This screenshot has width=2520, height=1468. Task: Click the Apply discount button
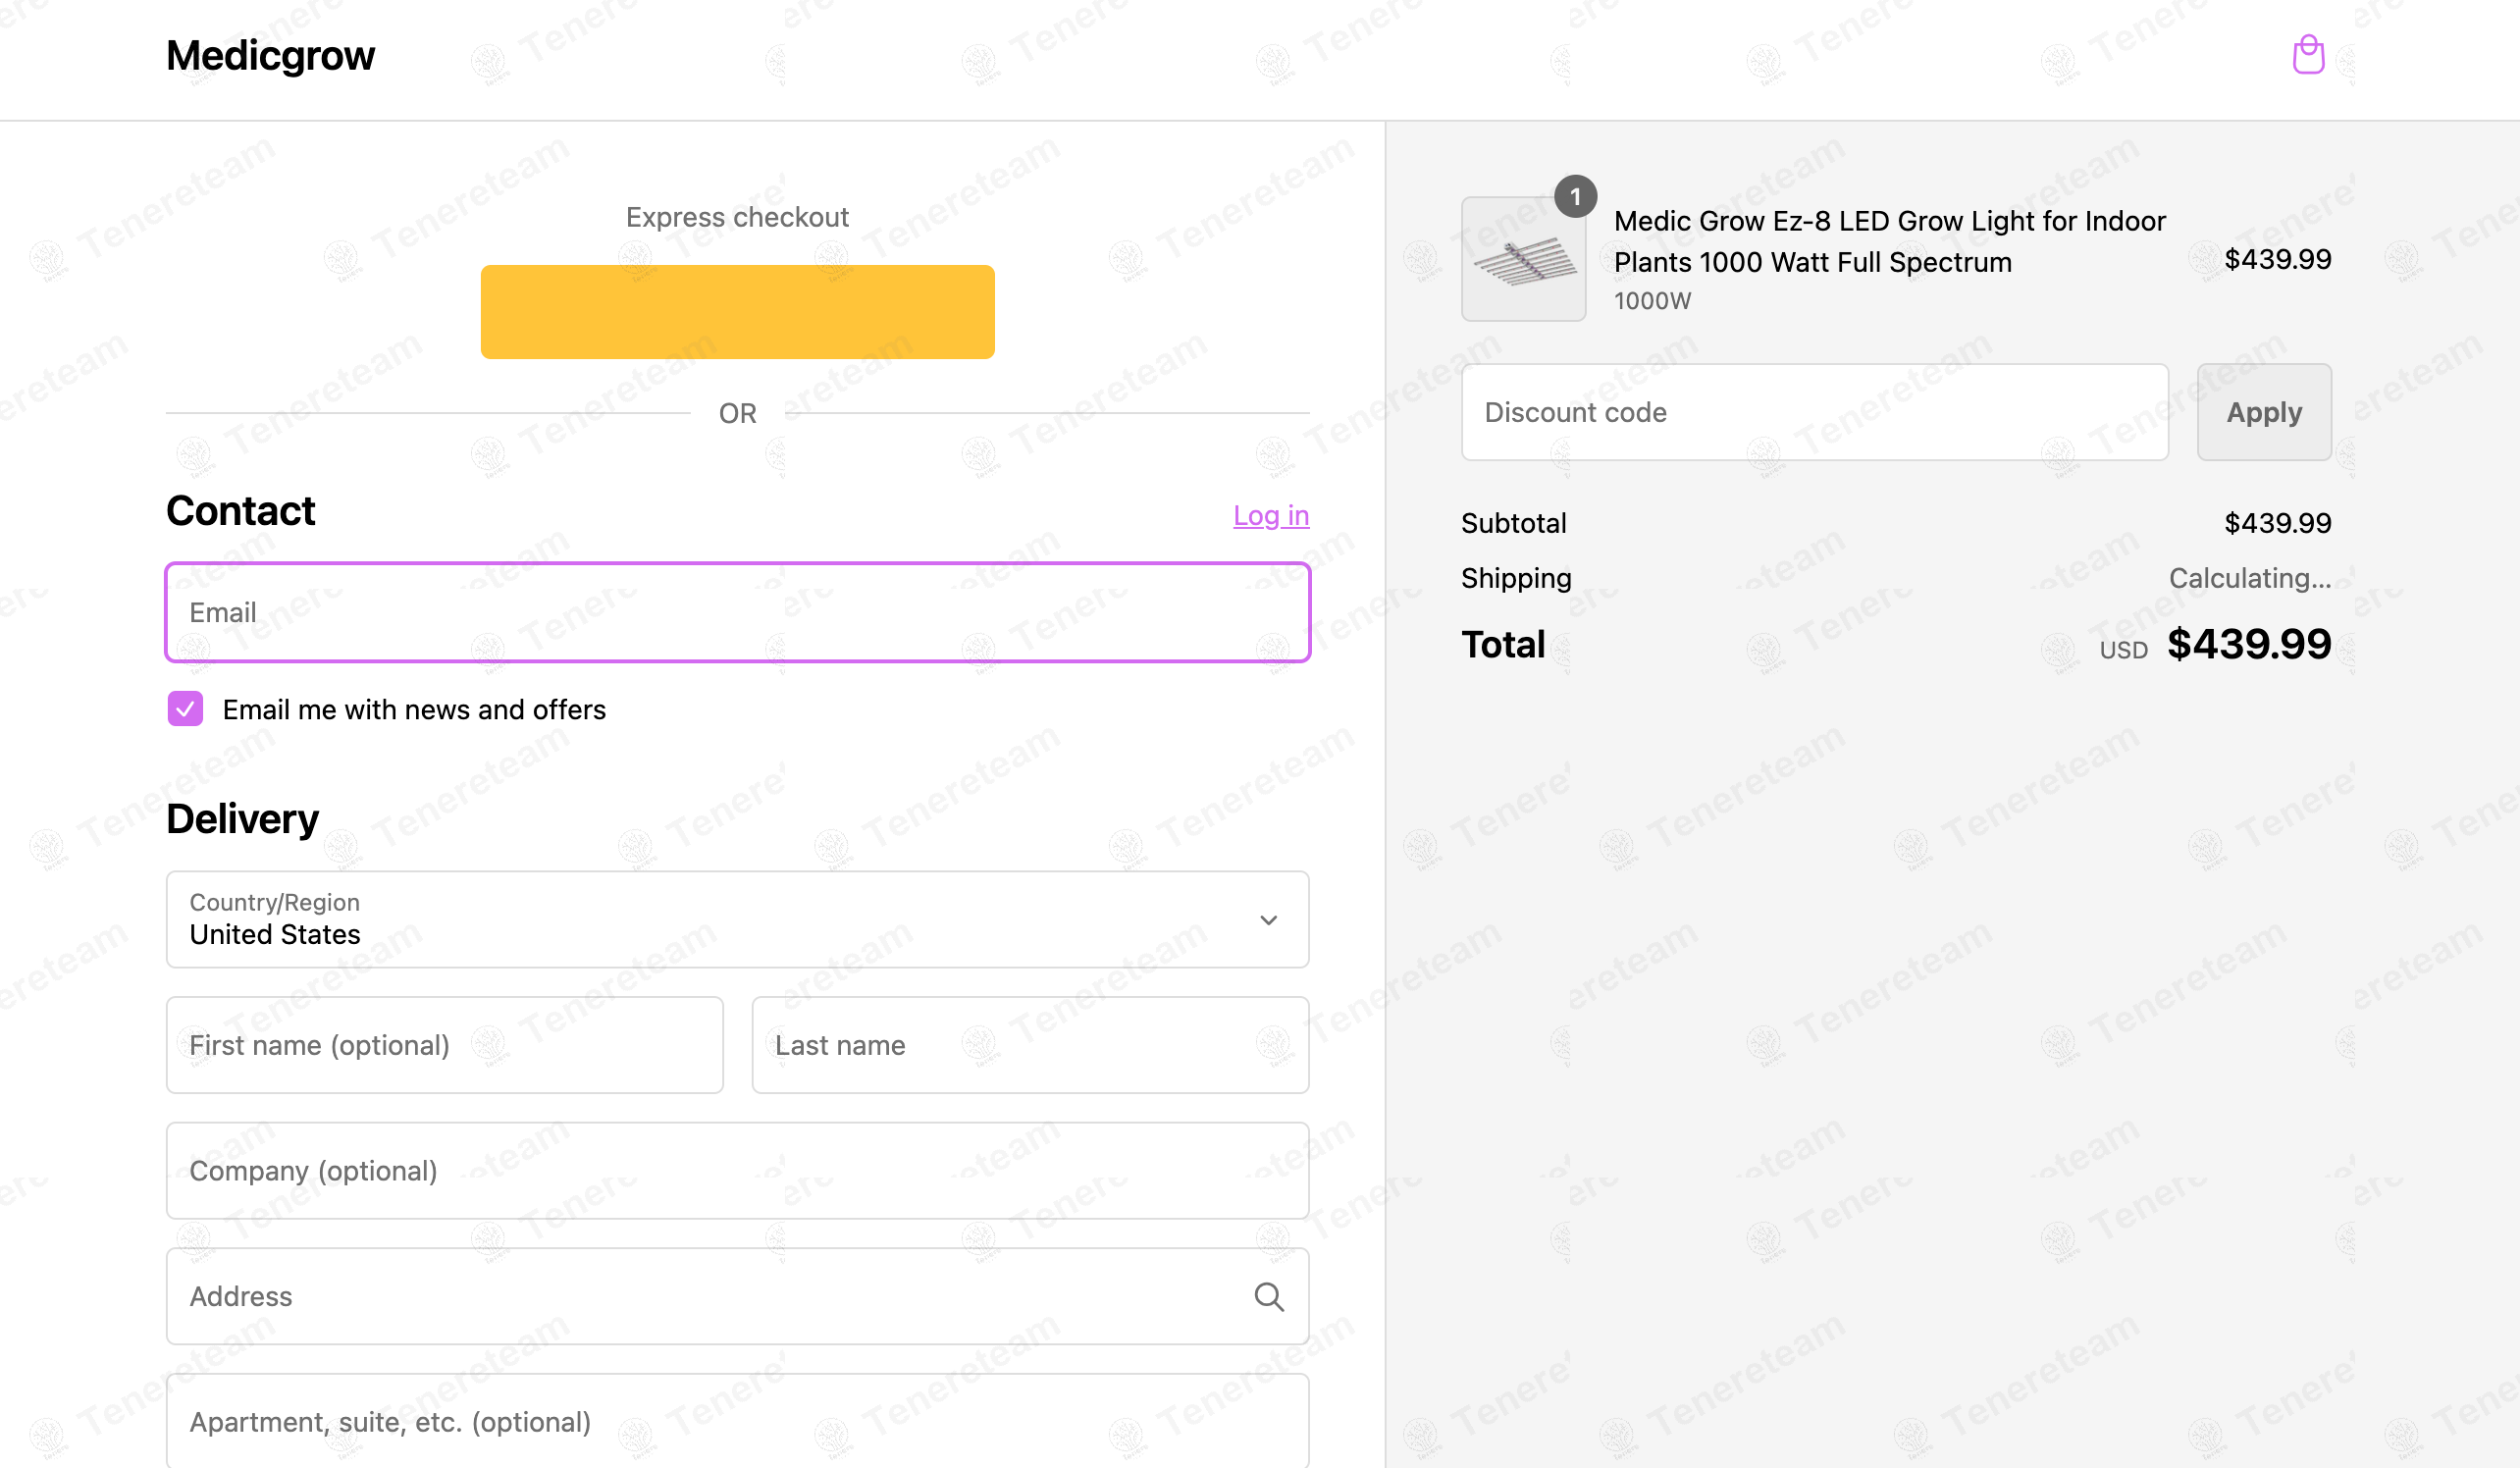point(2264,412)
